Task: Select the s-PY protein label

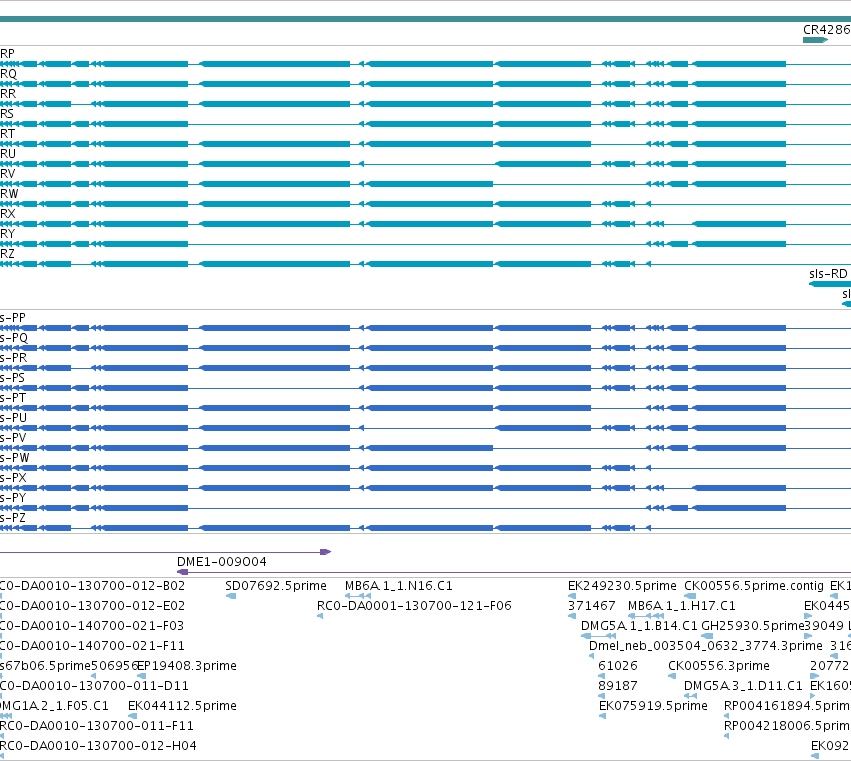Action: click(x=13, y=499)
